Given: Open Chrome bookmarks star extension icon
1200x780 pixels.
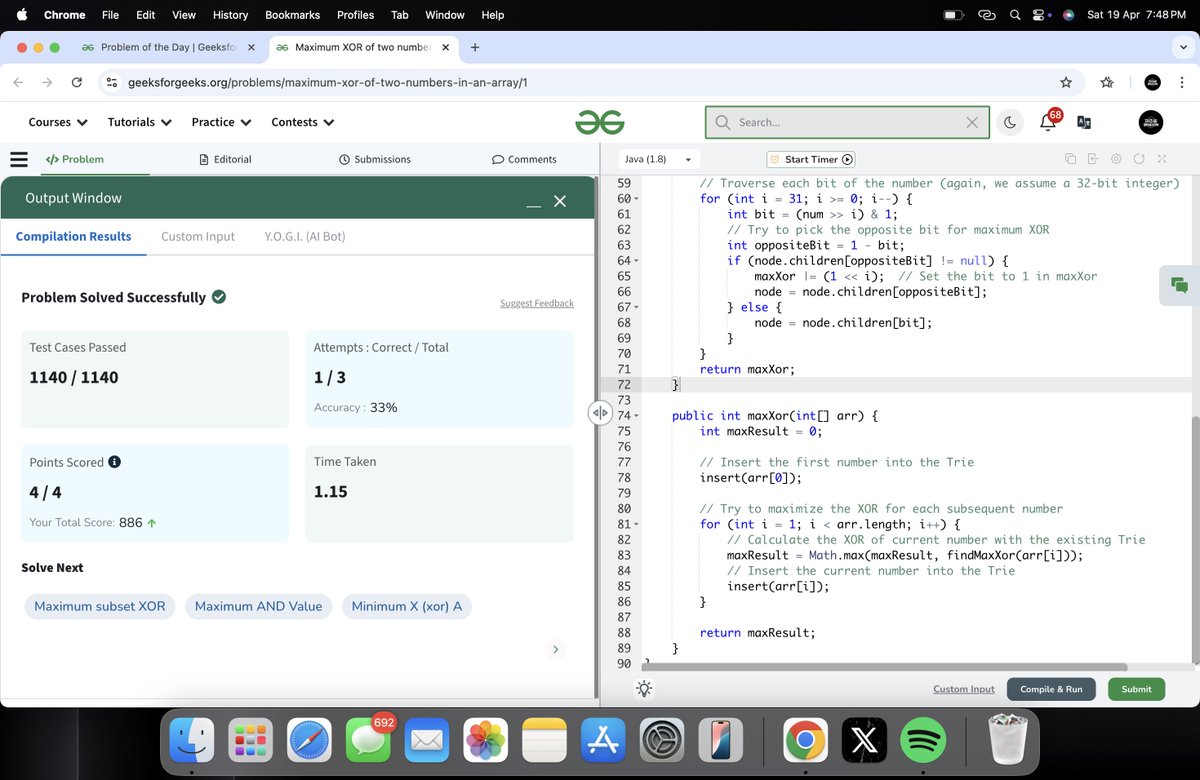Looking at the screenshot, I should coord(1107,82).
